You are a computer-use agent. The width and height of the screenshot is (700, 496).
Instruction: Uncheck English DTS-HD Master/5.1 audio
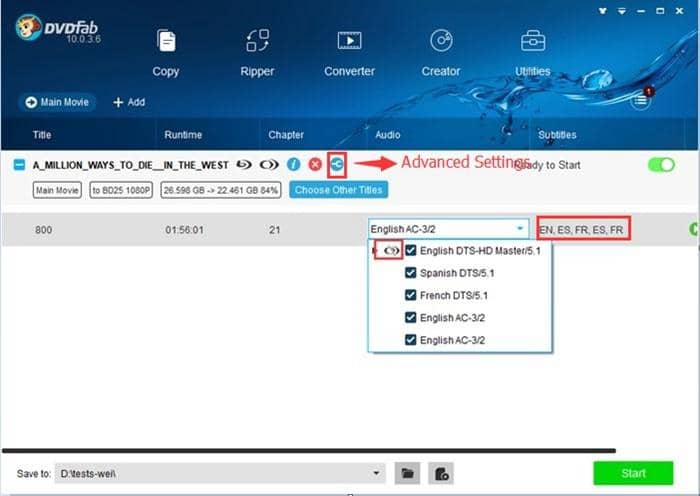[x=411, y=250]
